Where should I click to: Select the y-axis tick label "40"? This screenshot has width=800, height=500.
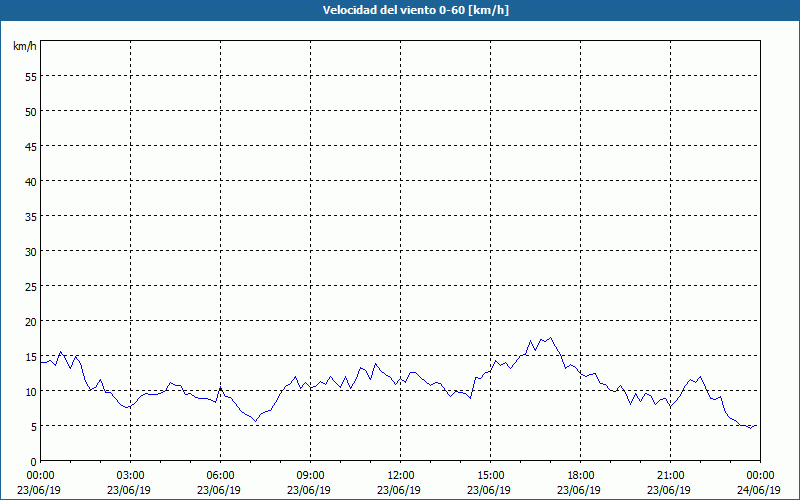[30, 182]
